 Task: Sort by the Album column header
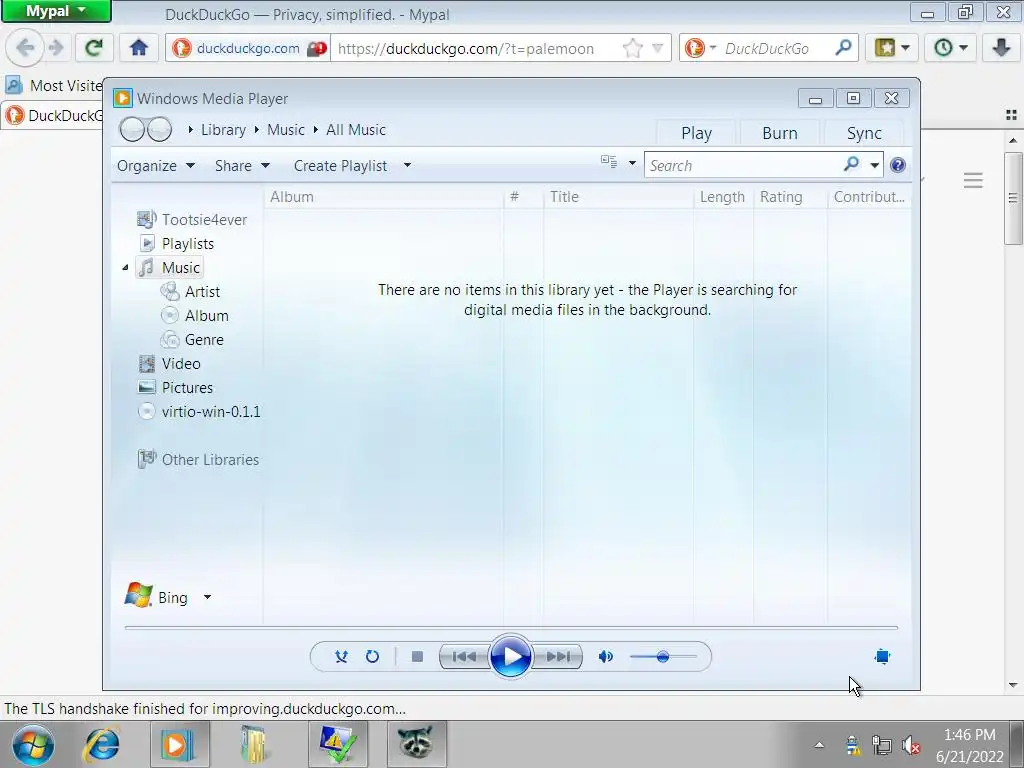[383, 197]
